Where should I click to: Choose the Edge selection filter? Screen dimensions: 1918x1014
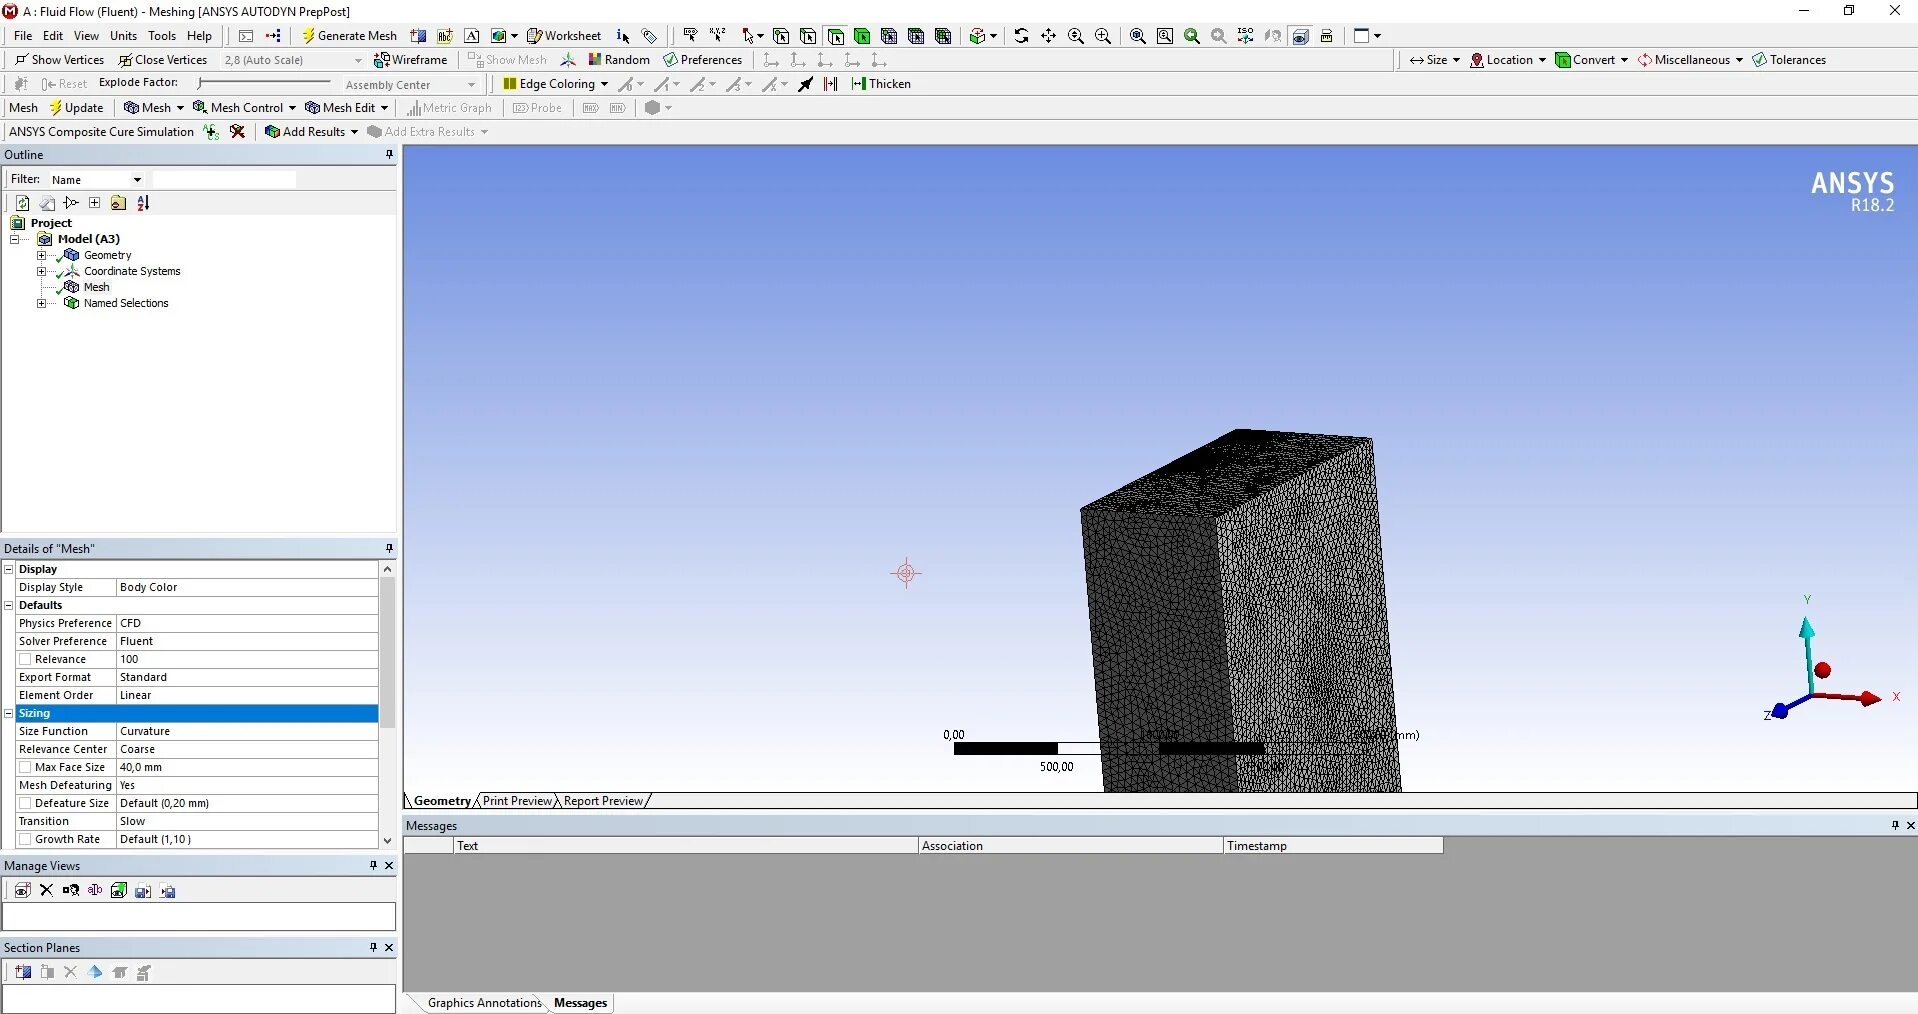[x=808, y=36]
